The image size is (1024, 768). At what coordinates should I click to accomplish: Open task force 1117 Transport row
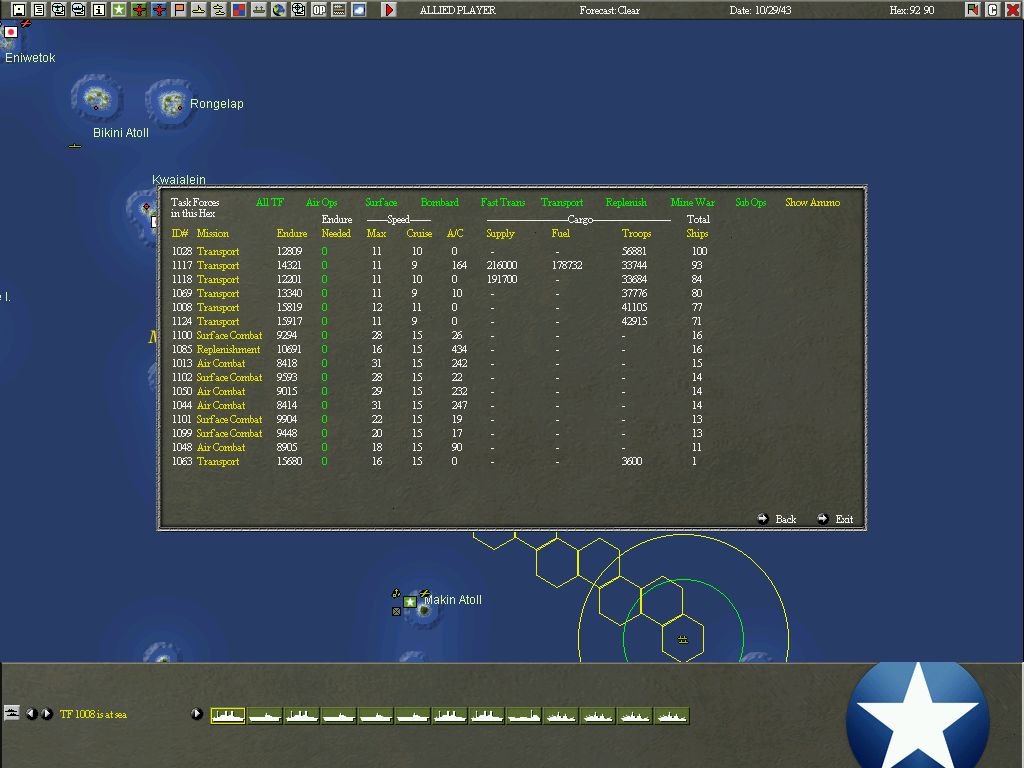pyautogui.click(x=440, y=265)
